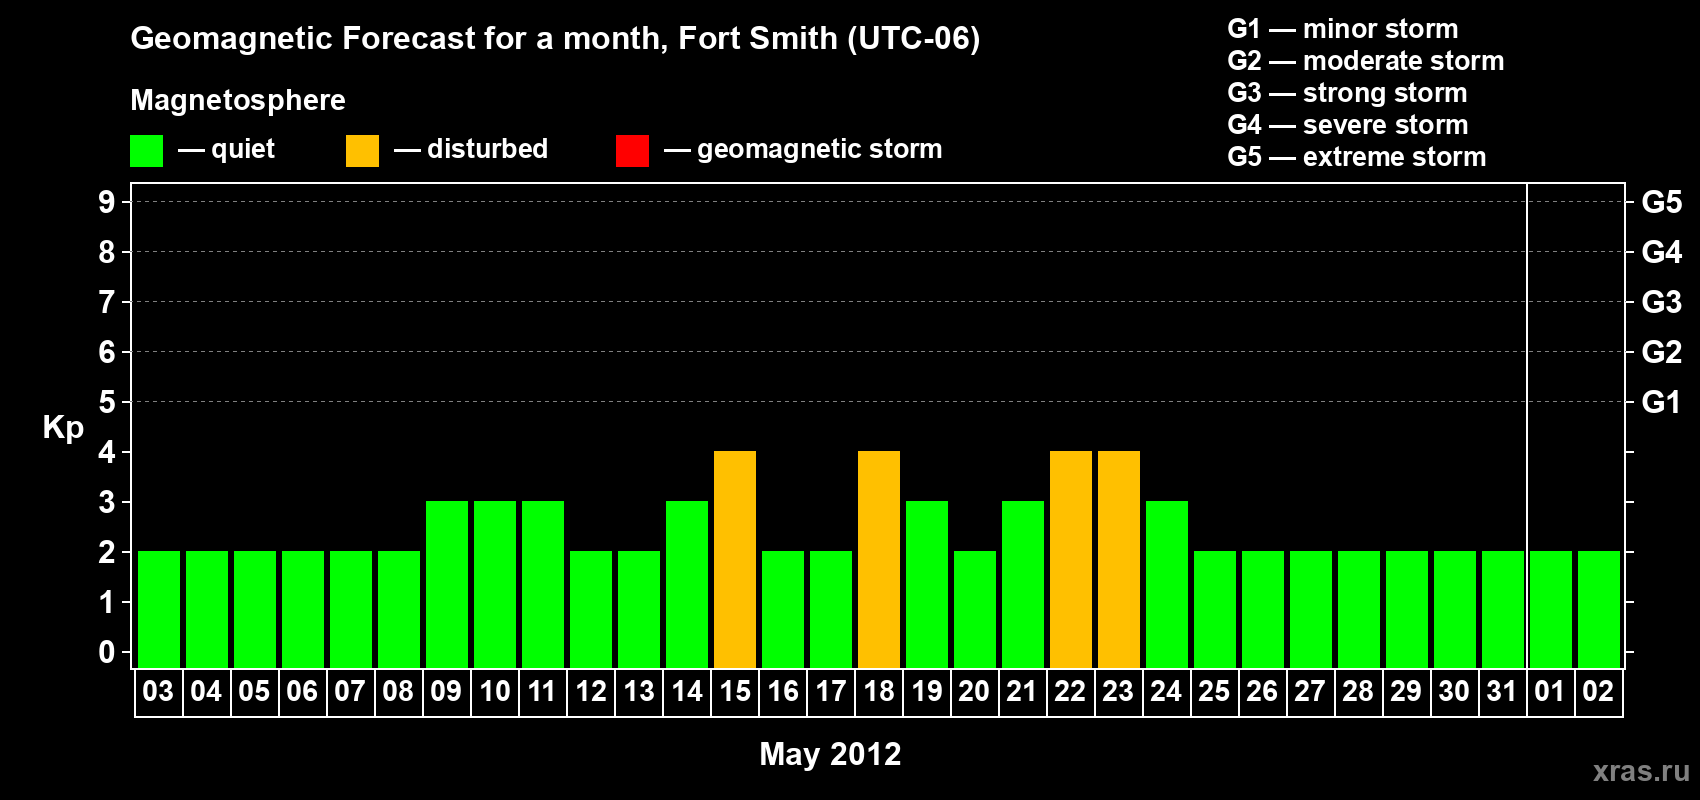Click the G1 label on right axis
The width and height of the screenshot is (1700, 800).
(1662, 402)
